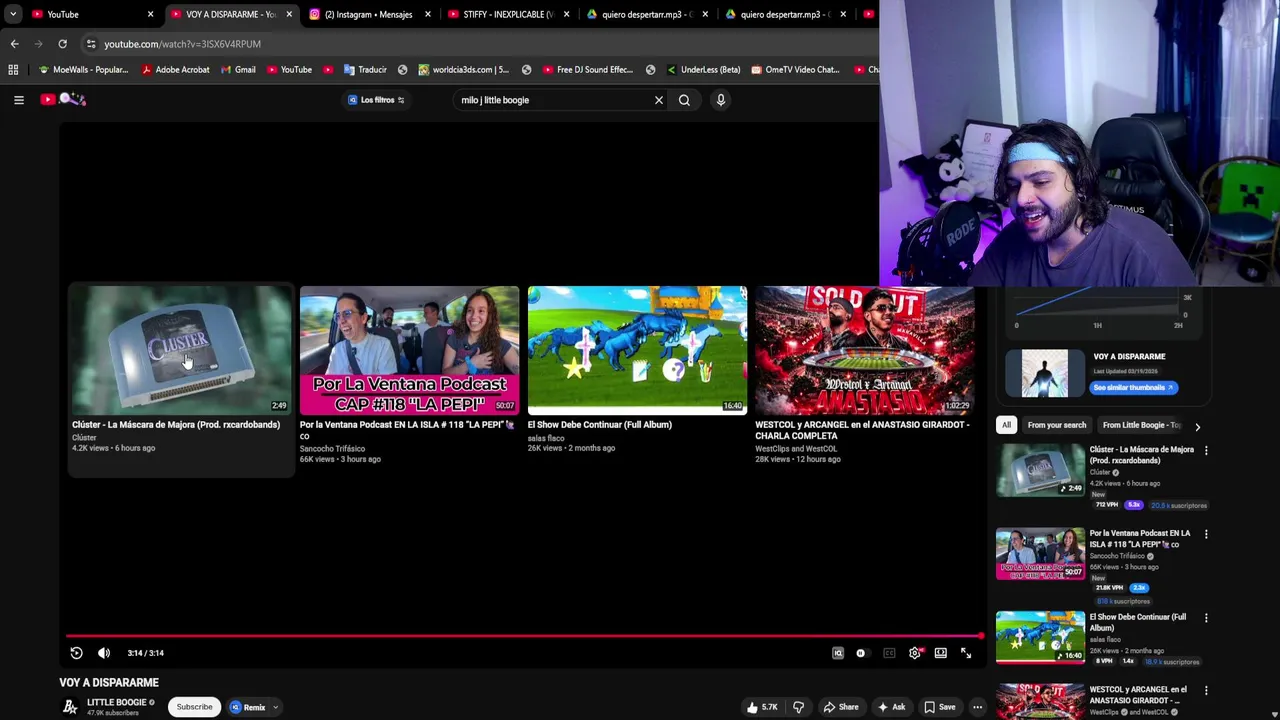This screenshot has width=1280, height=720.
Task: Dislike the video
Action: 798,707
